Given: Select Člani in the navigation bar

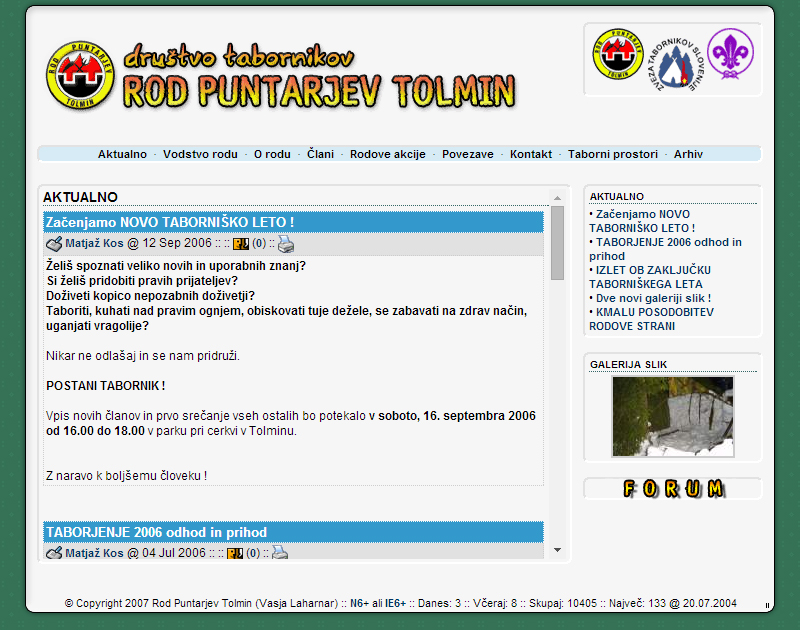Looking at the screenshot, I should point(320,154).
